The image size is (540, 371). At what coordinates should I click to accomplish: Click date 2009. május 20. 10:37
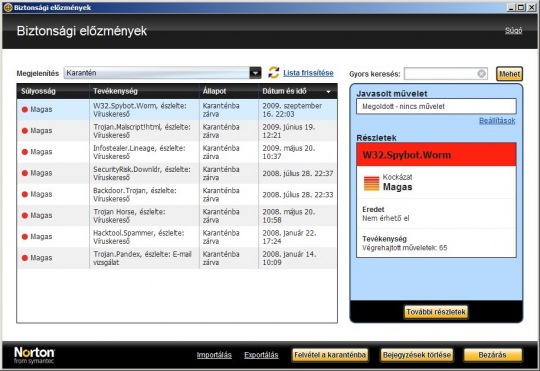click(x=289, y=152)
